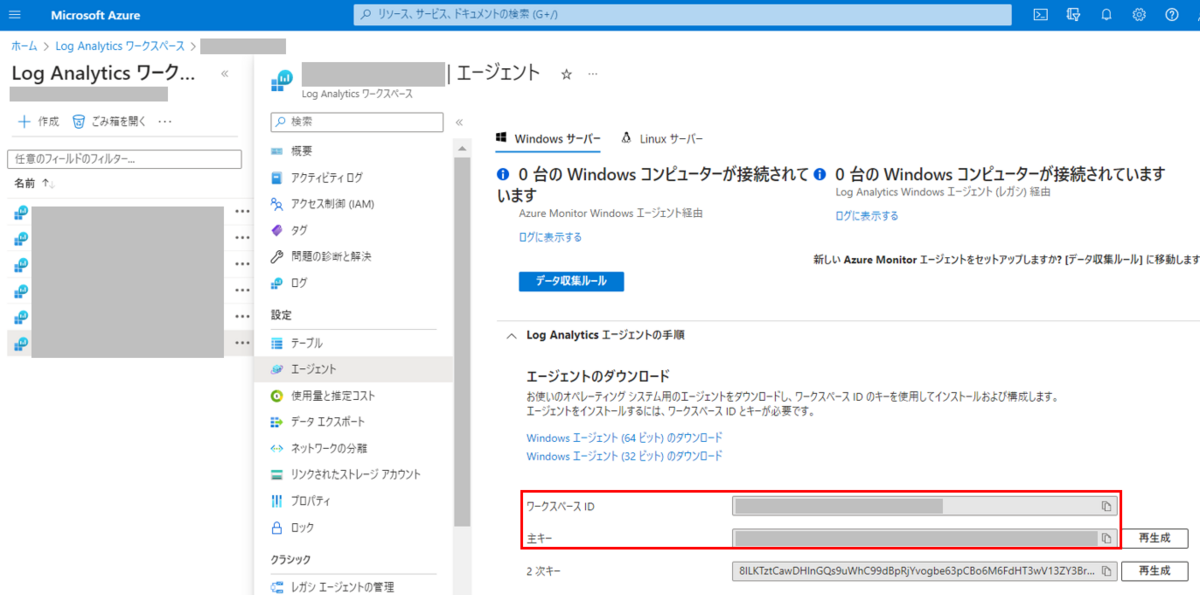Go to the ホーム breadcrumb link
1200x595 pixels.
pyautogui.click(x=24, y=46)
